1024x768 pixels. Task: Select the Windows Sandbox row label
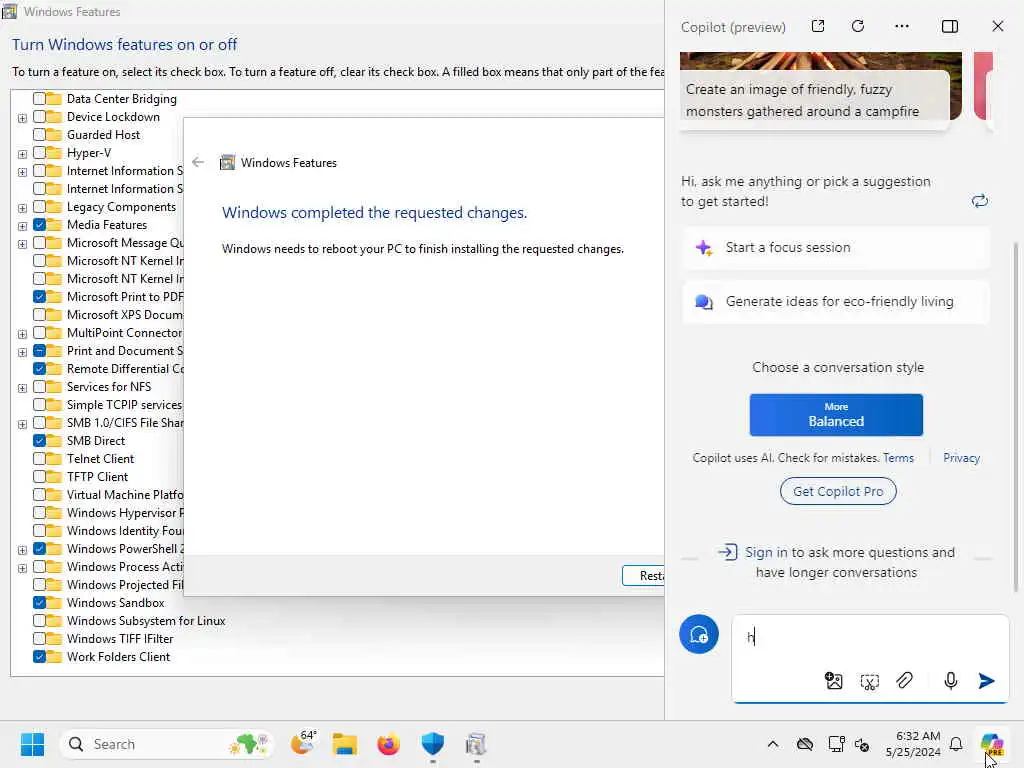[116, 603]
